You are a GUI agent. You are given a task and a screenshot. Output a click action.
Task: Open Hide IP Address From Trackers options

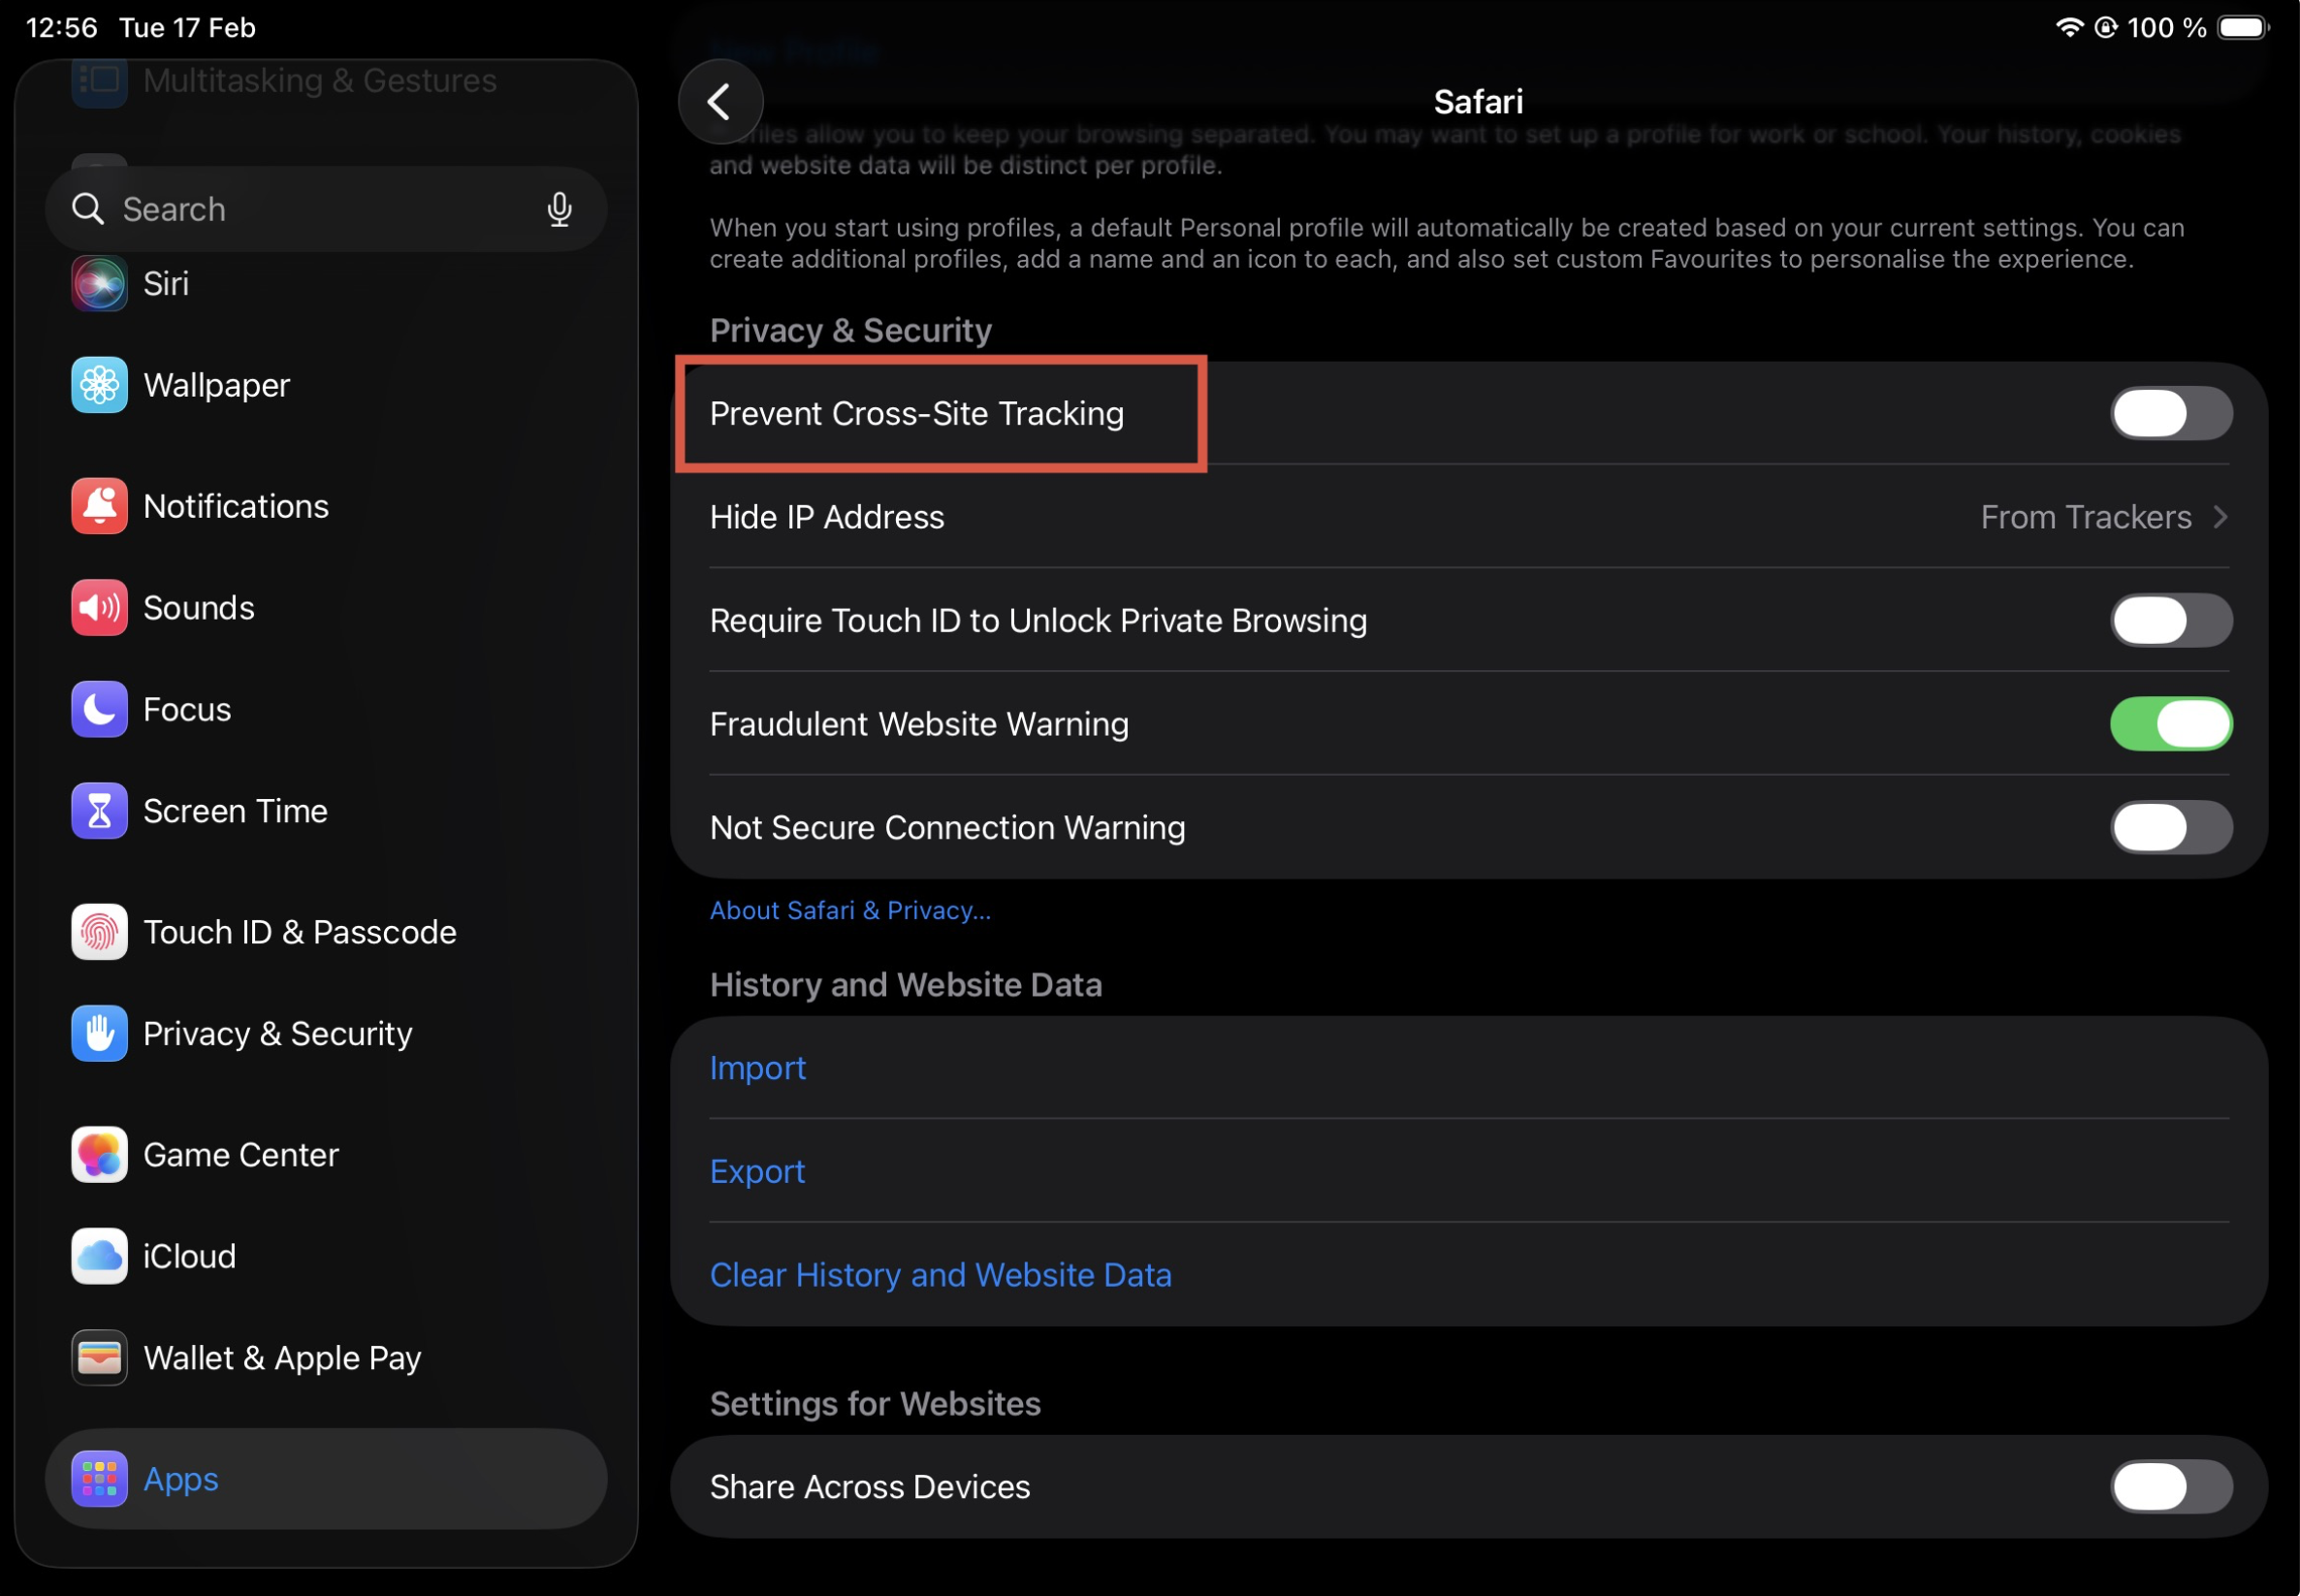click(x=2100, y=518)
